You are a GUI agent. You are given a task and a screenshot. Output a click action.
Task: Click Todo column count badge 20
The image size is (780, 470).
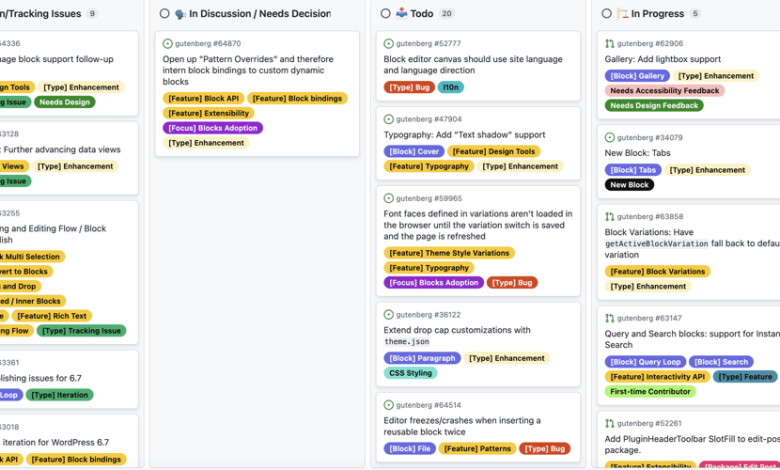coord(447,14)
